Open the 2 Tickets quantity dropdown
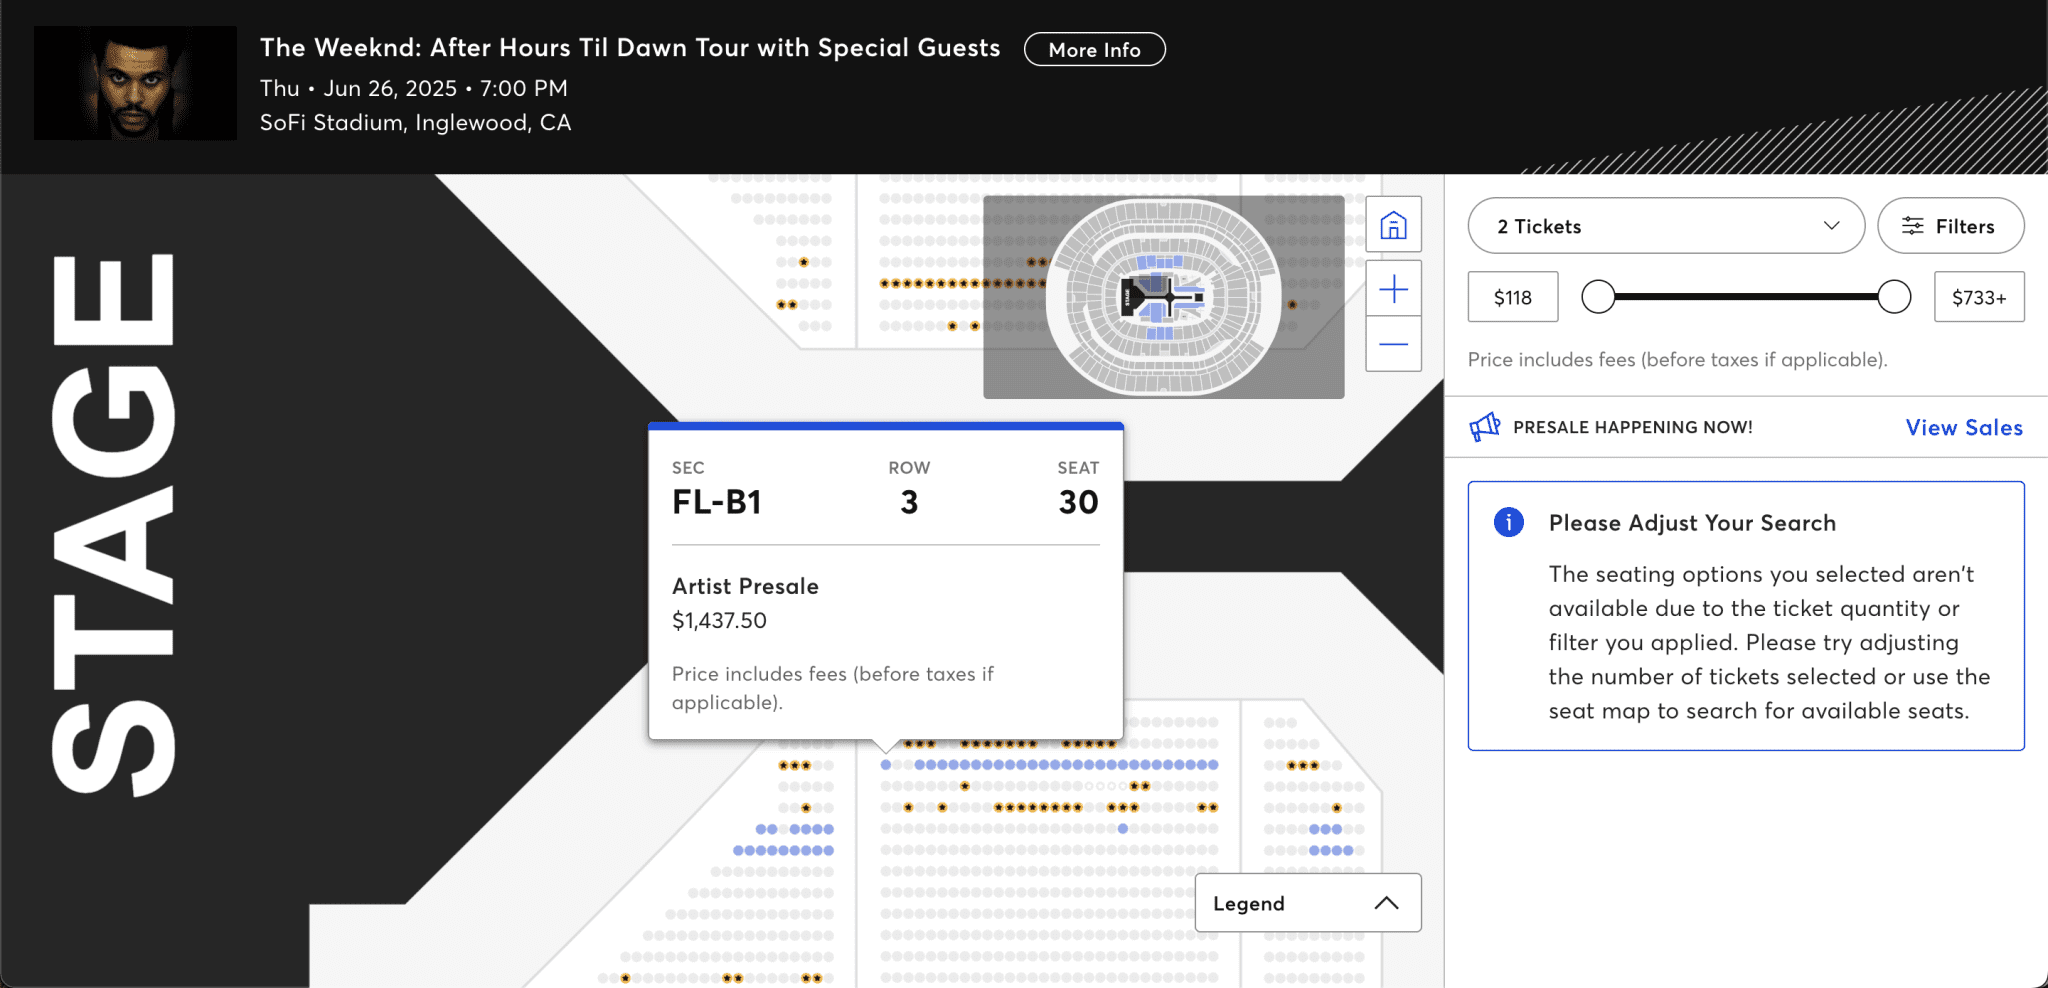 coord(1665,226)
